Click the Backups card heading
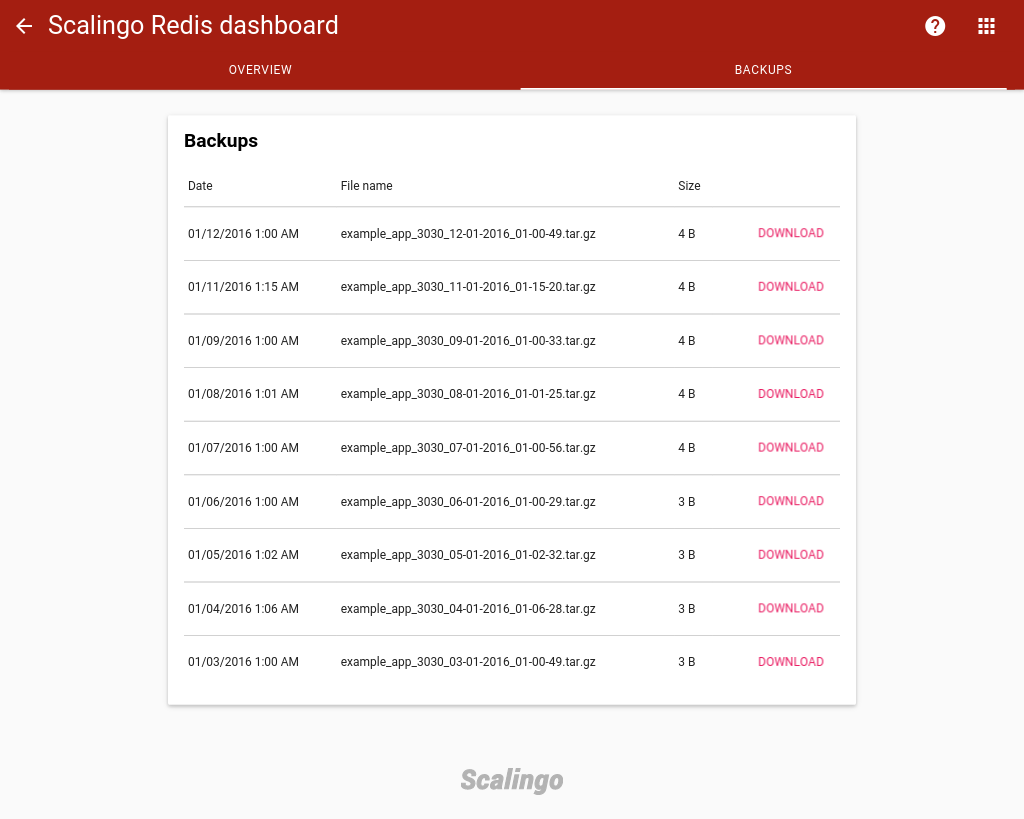The image size is (1024, 819). point(221,141)
